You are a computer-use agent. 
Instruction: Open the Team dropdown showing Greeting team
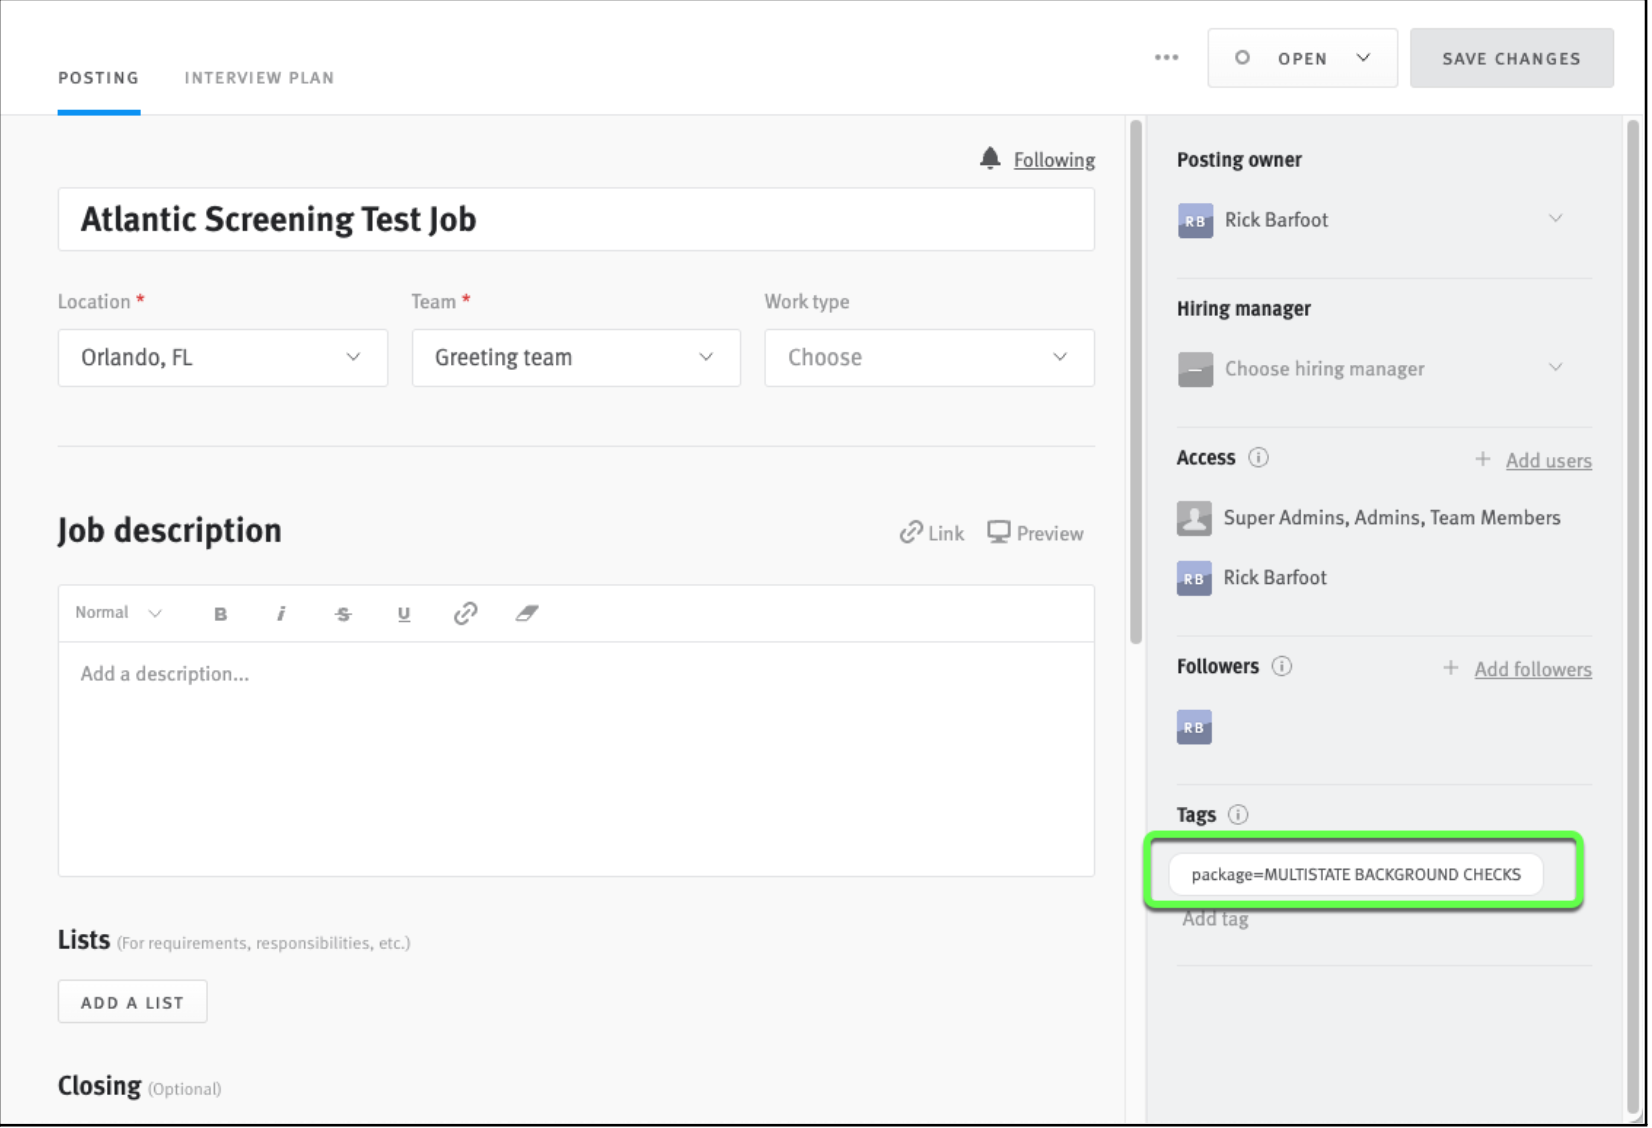point(575,357)
